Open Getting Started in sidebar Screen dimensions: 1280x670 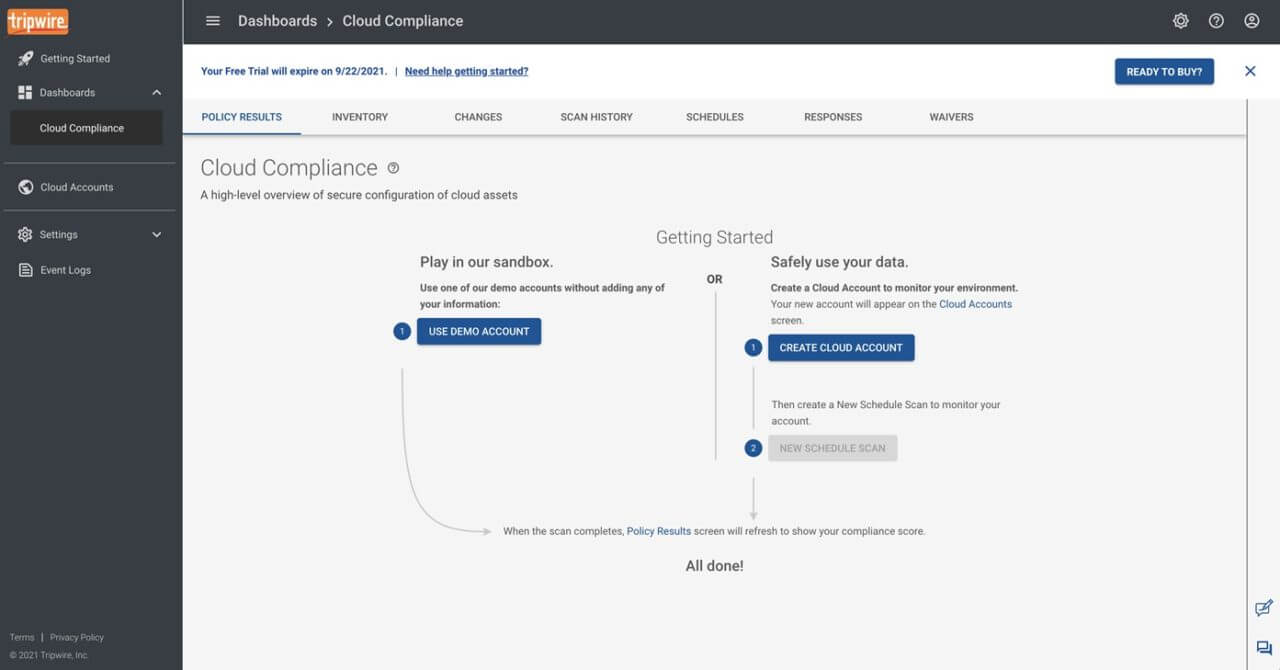[75, 59]
